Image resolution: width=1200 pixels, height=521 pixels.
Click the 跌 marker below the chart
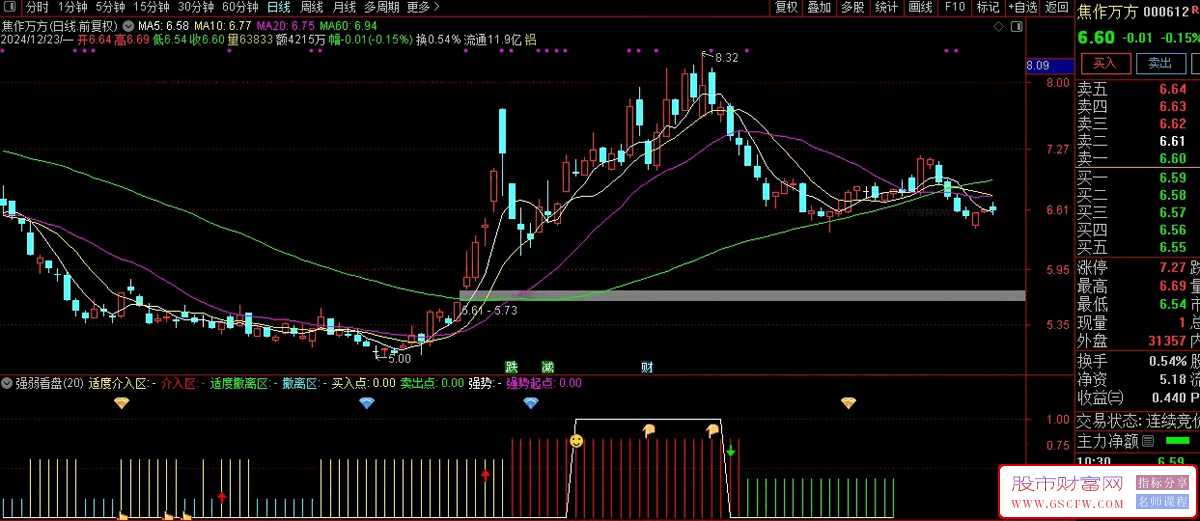coord(511,367)
